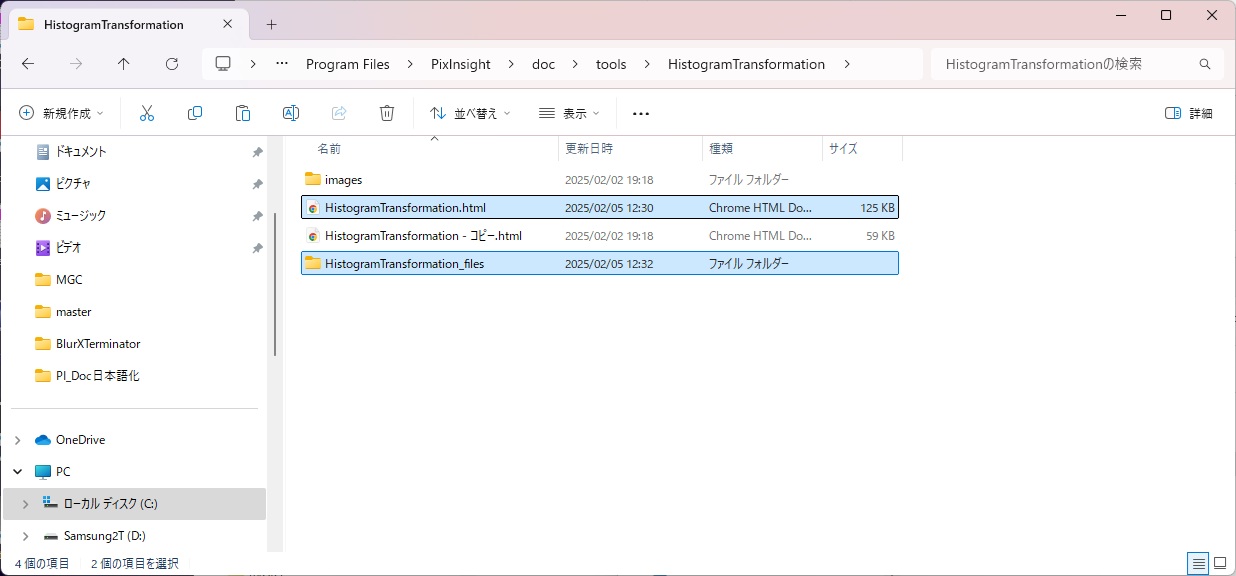Go up one folder level

tap(124, 64)
